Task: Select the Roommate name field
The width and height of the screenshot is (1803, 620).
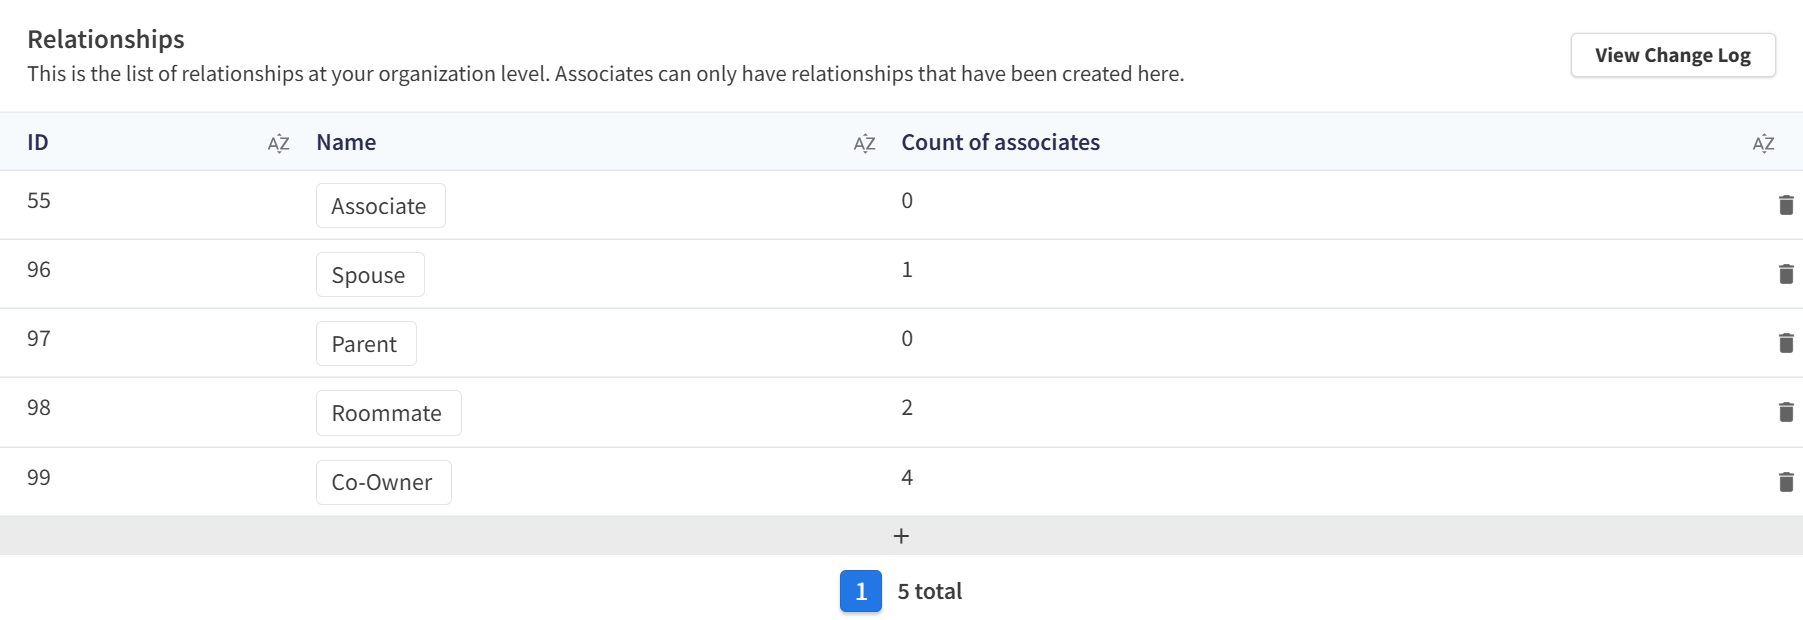Action: [388, 413]
